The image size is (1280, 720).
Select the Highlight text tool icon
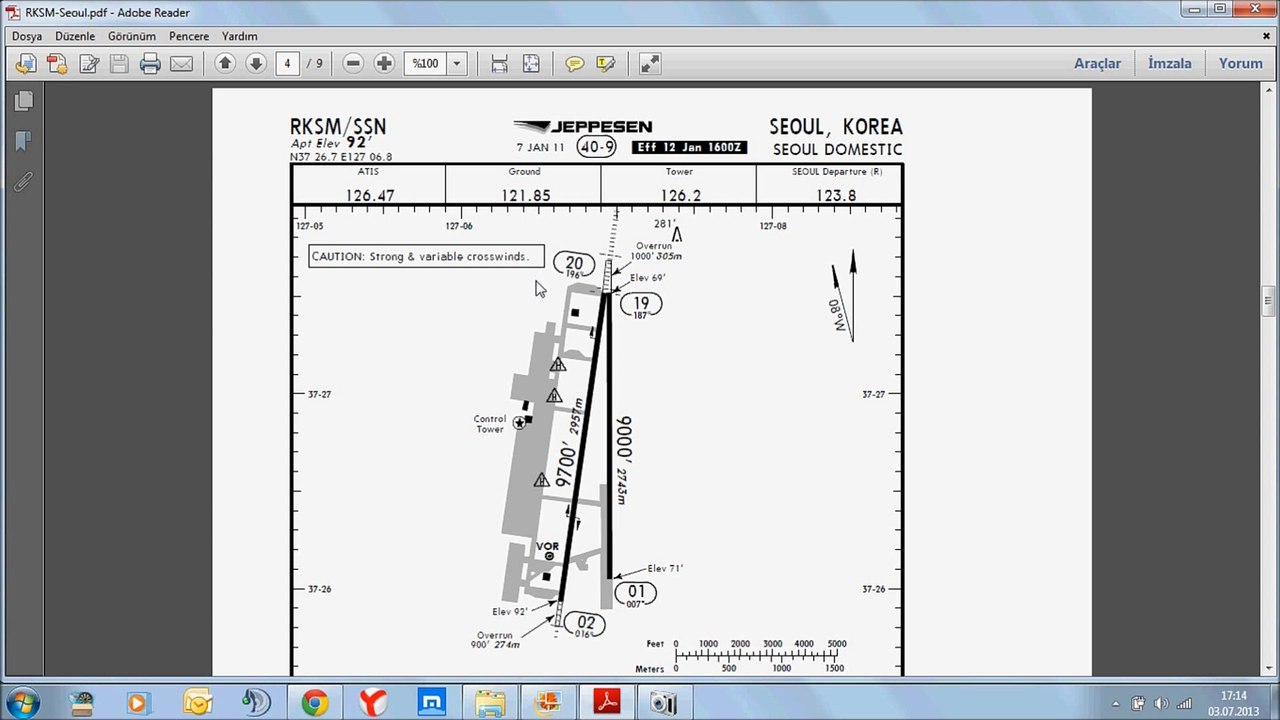[605, 63]
